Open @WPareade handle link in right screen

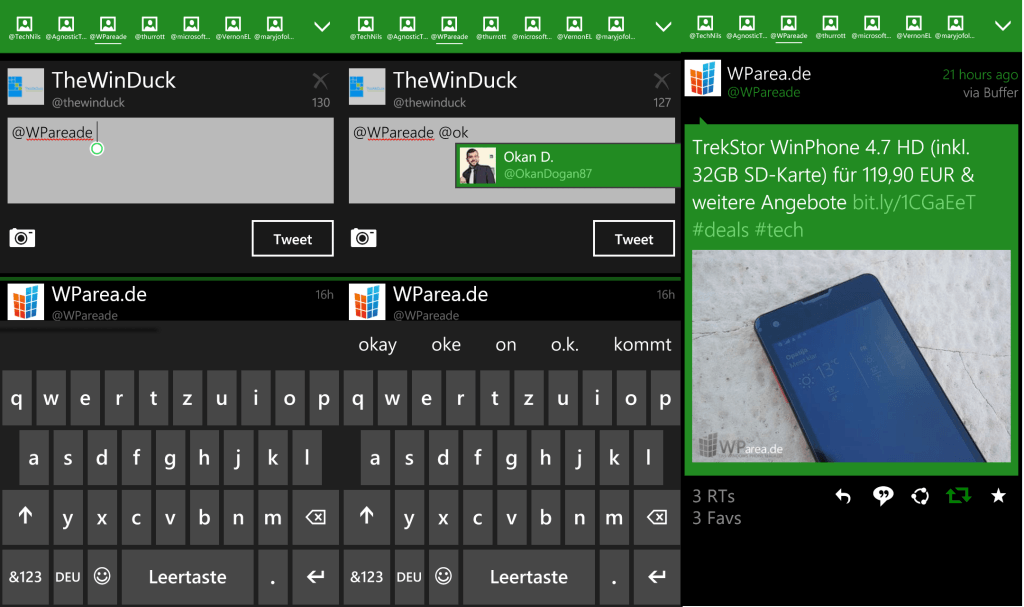[763, 93]
